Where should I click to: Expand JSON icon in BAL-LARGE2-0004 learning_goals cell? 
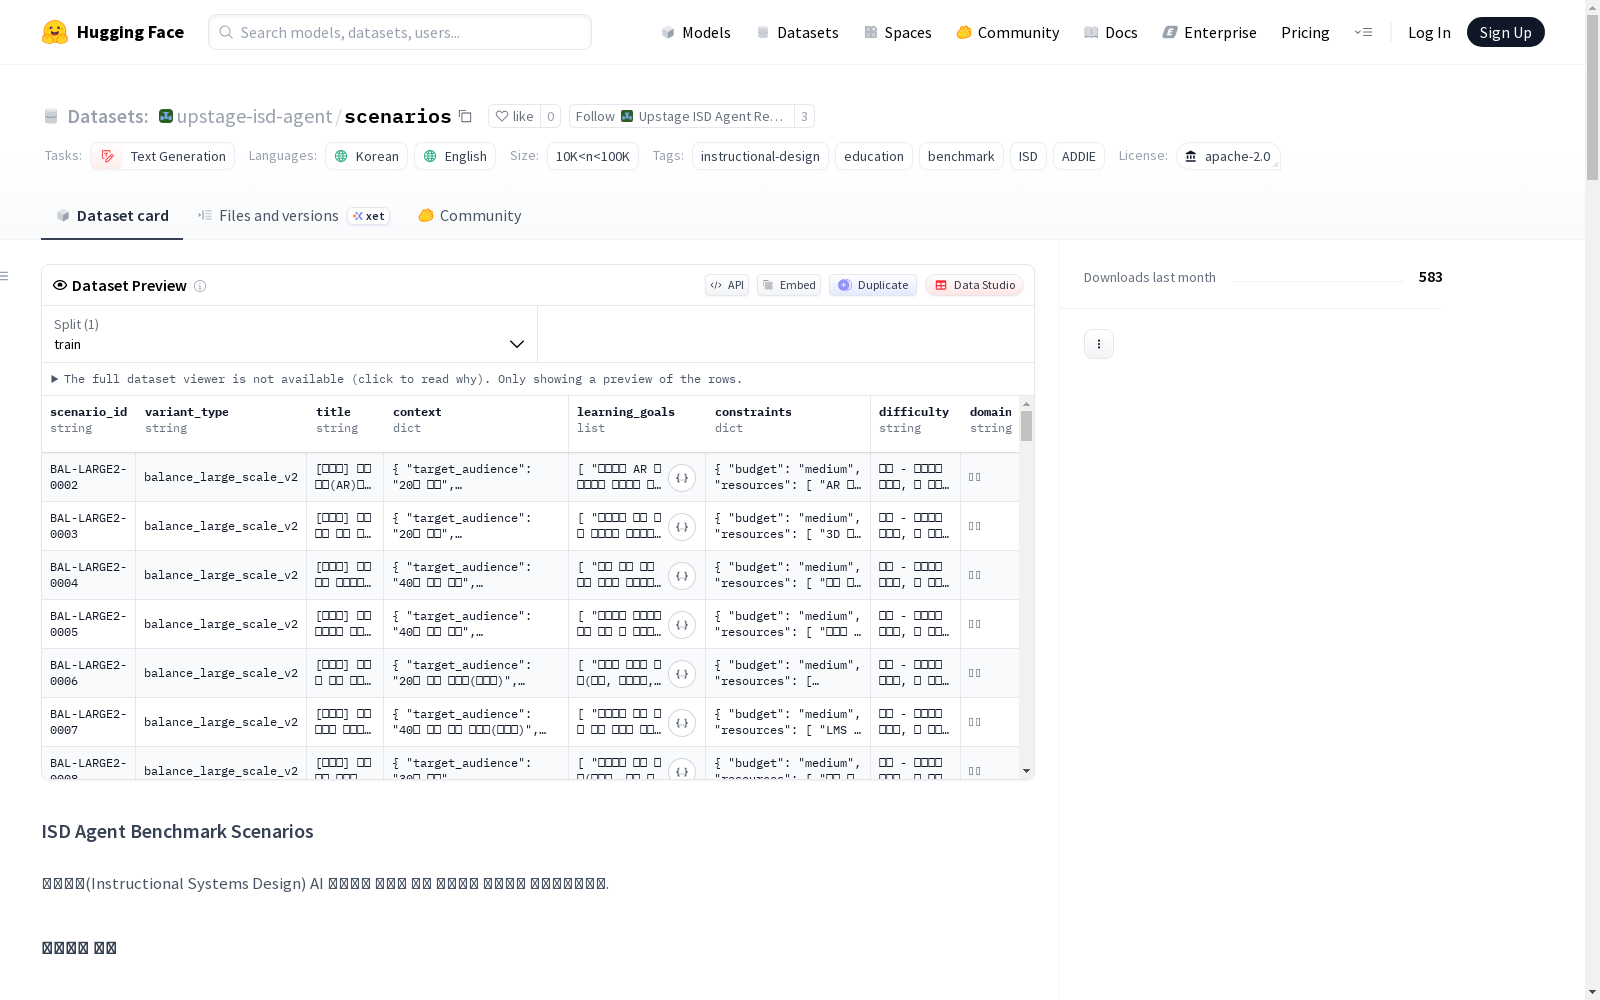682,576
